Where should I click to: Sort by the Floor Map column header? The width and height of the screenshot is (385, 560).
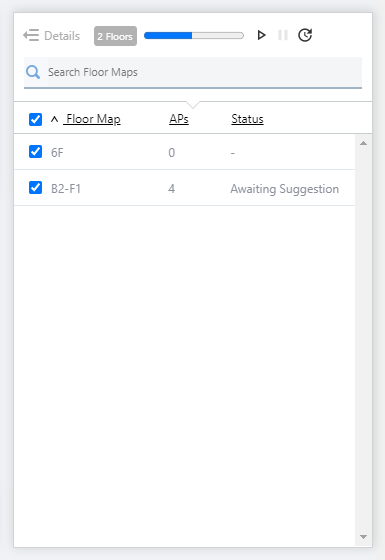tap(92, 119)
